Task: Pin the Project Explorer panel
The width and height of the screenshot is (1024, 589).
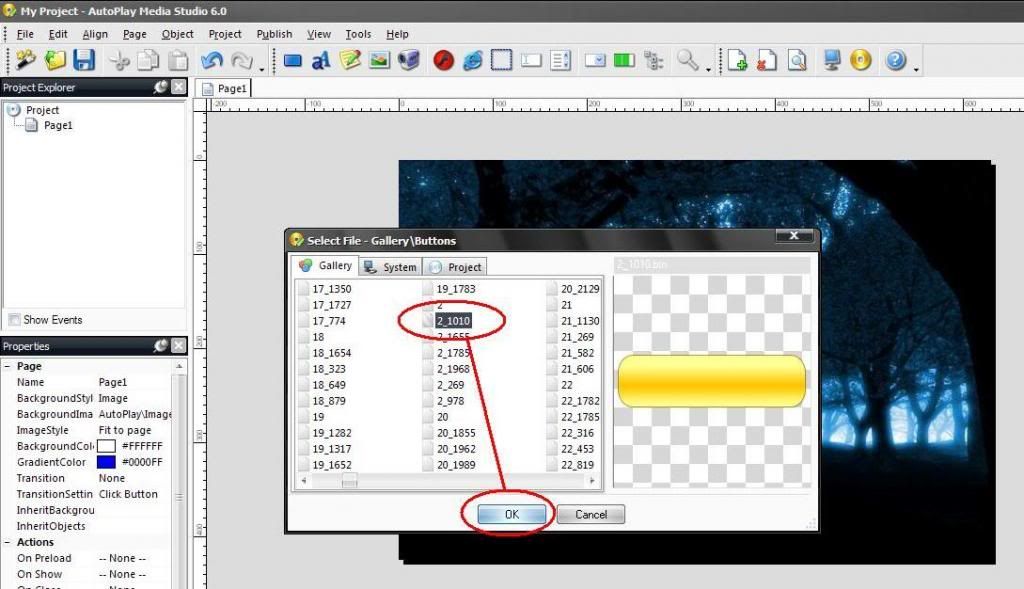Action: (160, 87)
